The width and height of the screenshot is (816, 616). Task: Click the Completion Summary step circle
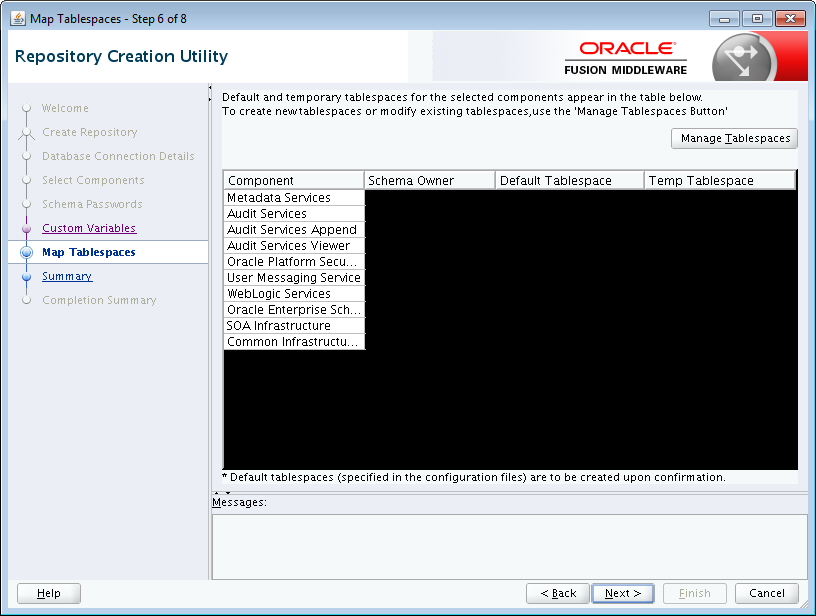28,300
